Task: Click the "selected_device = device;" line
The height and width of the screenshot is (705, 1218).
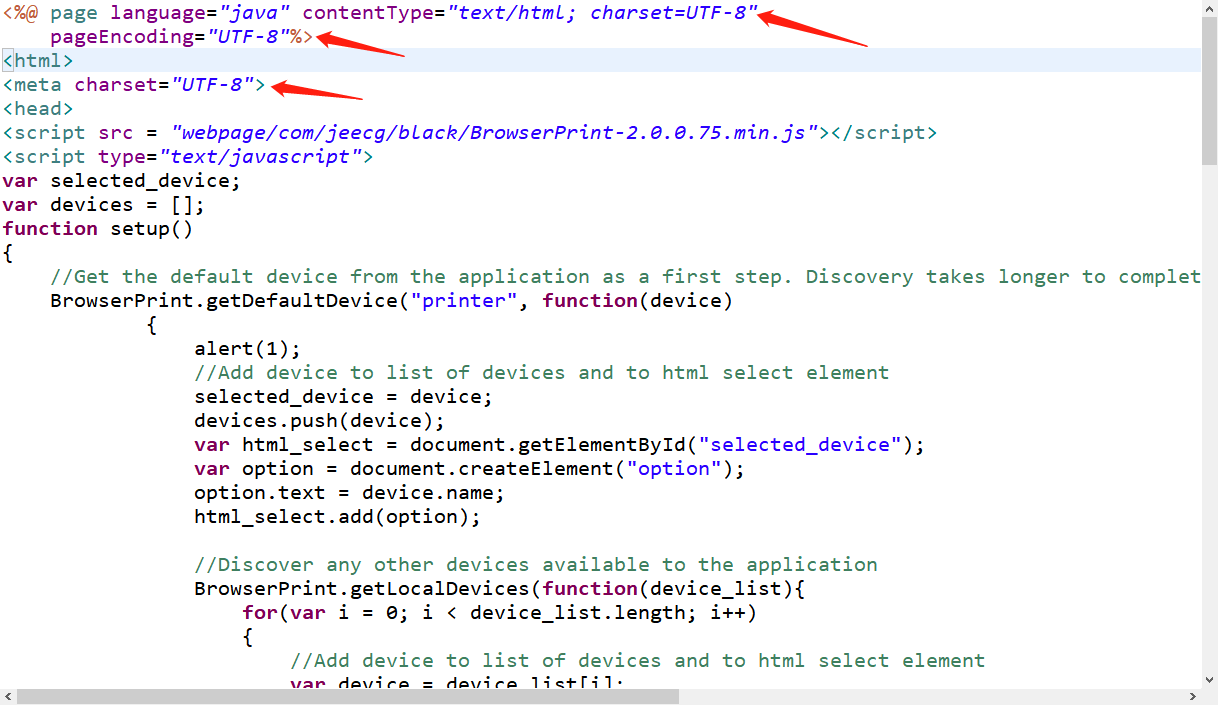Action: coord(344,397)
